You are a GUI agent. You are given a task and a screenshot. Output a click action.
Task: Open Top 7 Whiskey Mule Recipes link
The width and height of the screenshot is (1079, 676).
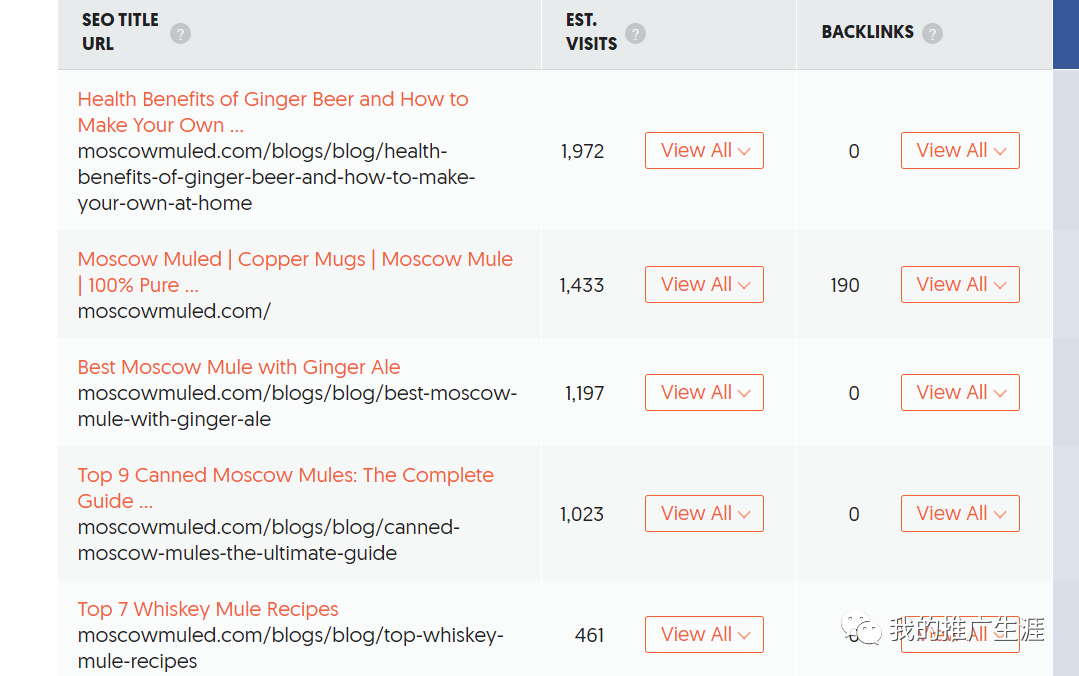[x=208, y=609]
